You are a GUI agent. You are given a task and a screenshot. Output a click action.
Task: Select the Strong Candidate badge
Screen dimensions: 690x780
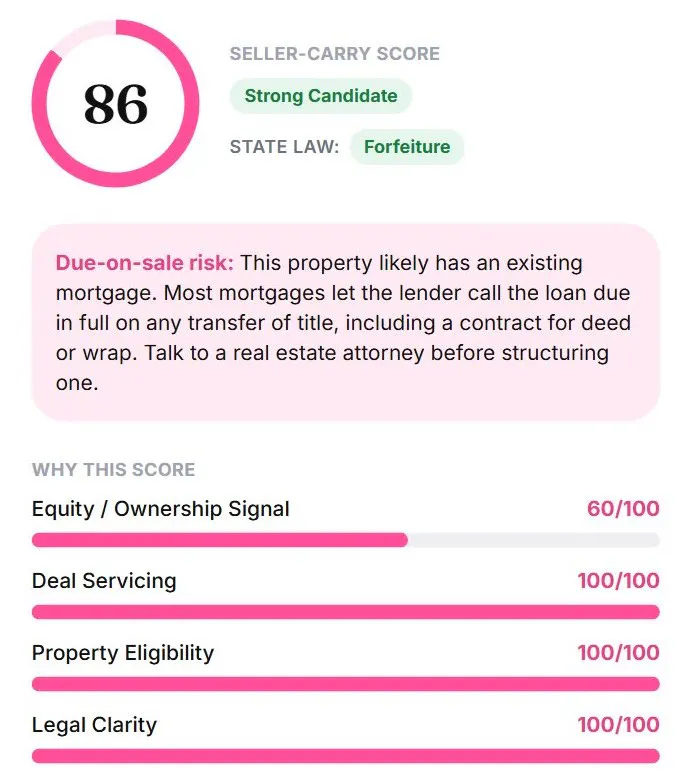(x=321, y=96)
